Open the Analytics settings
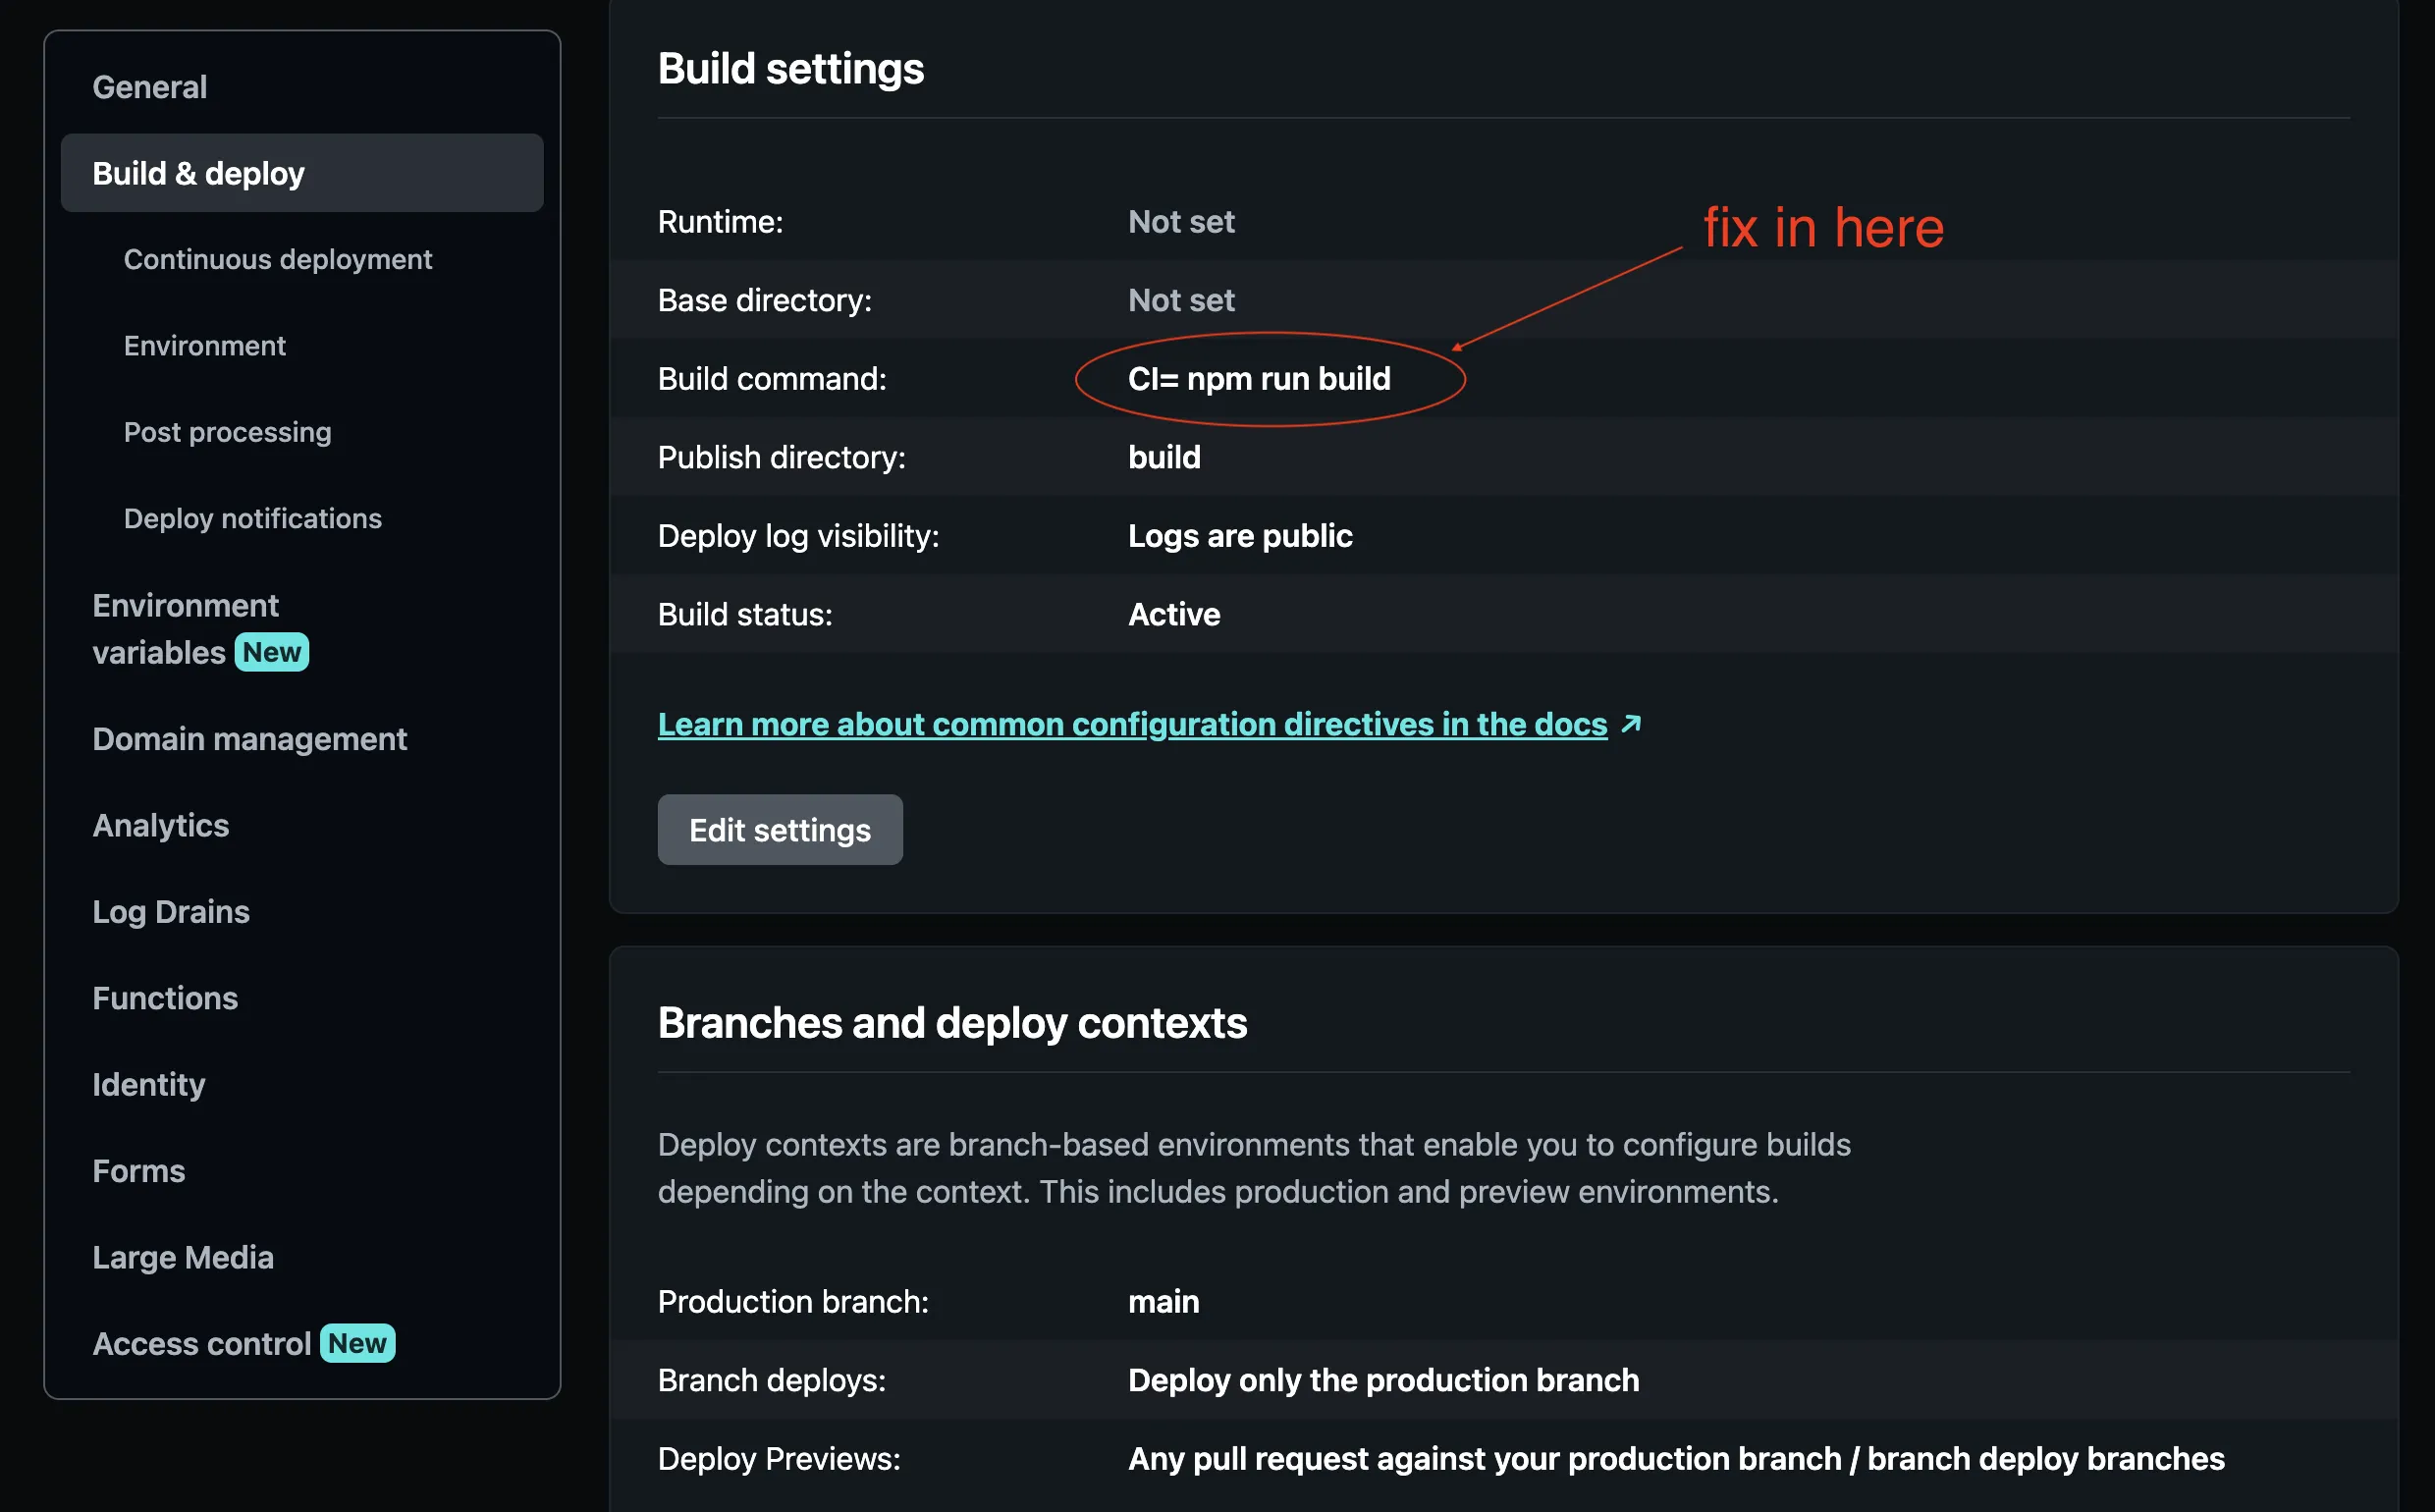 coord(161,825)
